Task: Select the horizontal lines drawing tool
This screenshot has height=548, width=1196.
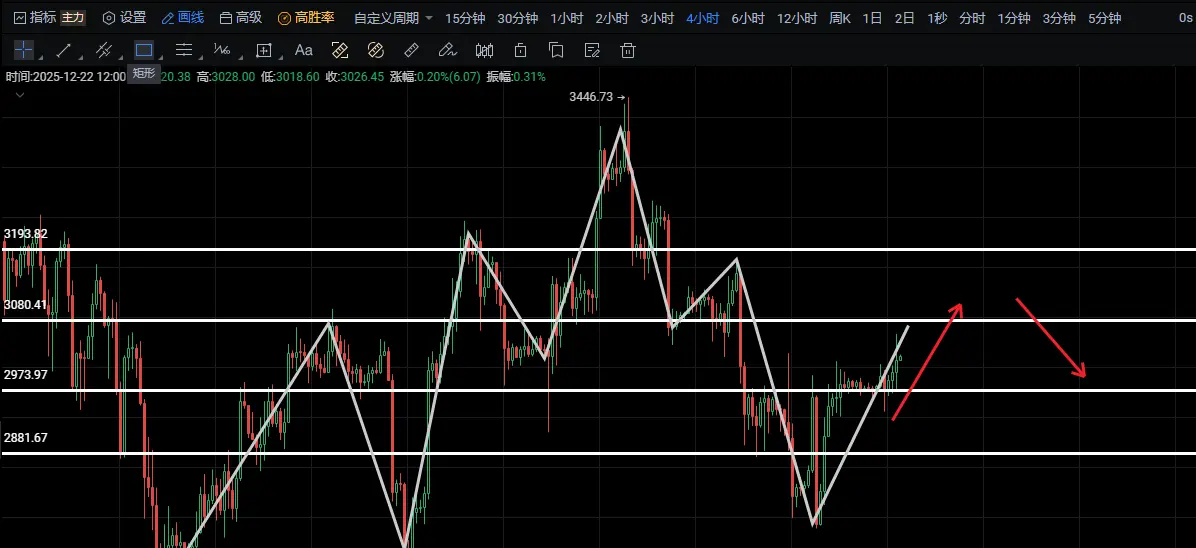Action: click(184, 50)
